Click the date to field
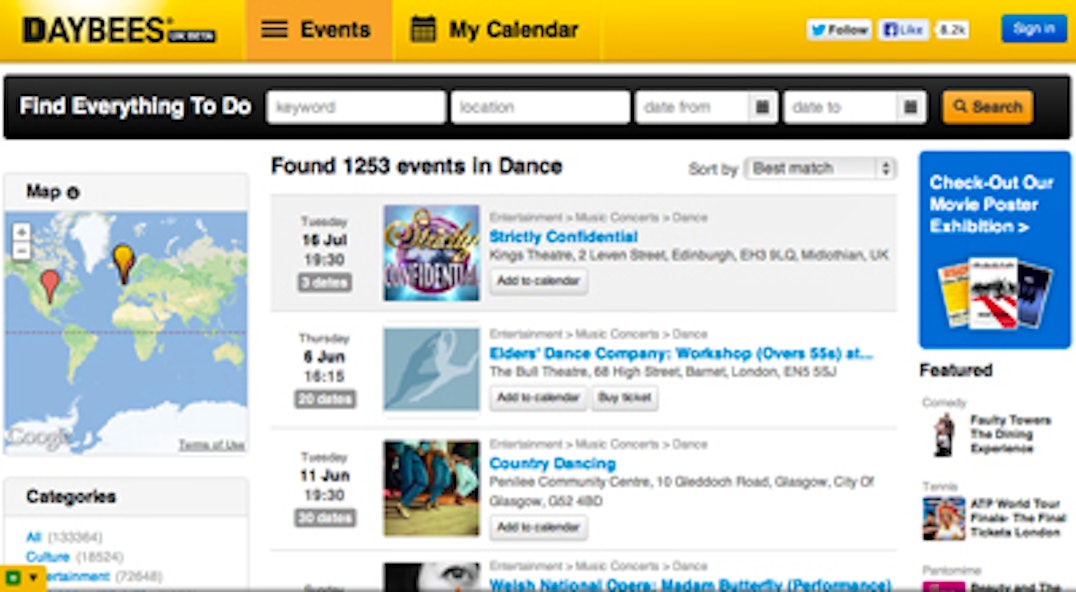This screenshot has width=1076, height=592. click(x=840, y=107)
